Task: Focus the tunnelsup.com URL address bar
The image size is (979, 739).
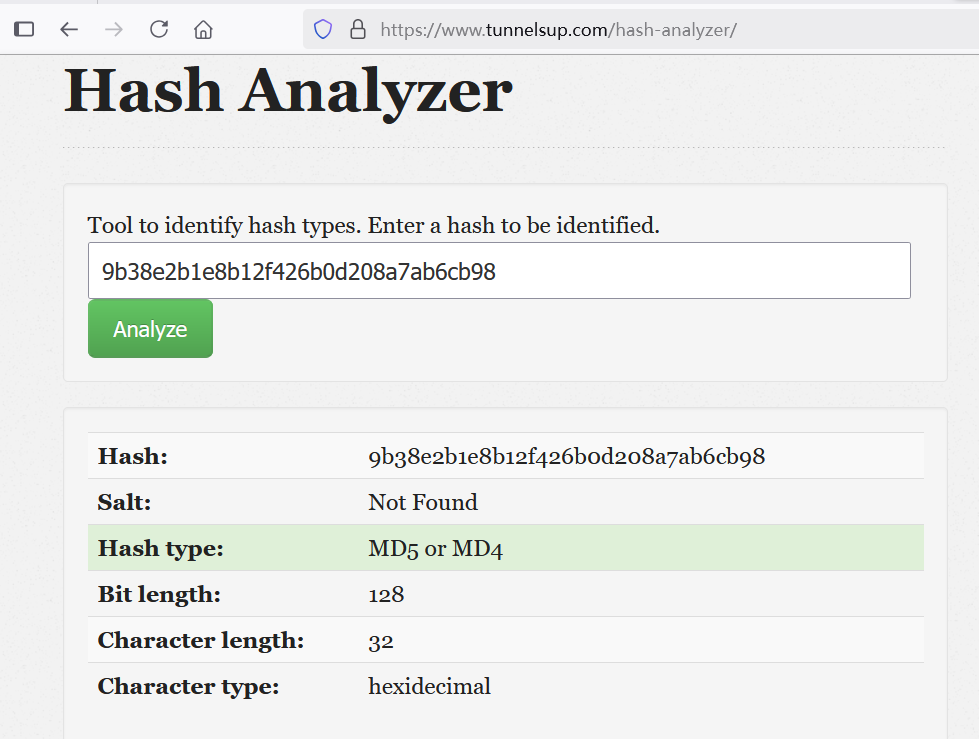Action: tap(560, 29)
